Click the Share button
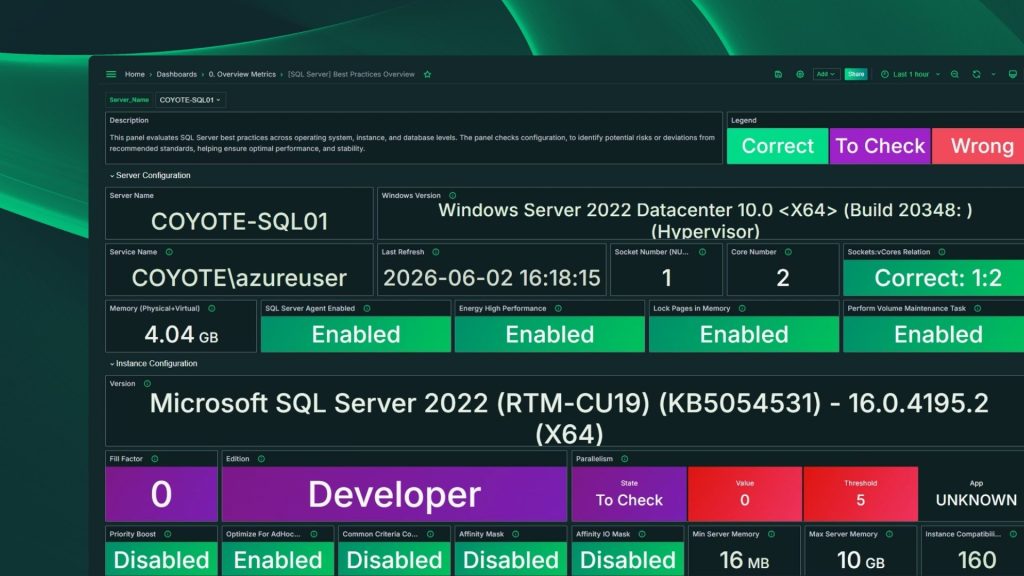This screenshot has width=1024, height=576. pos(856,74)
